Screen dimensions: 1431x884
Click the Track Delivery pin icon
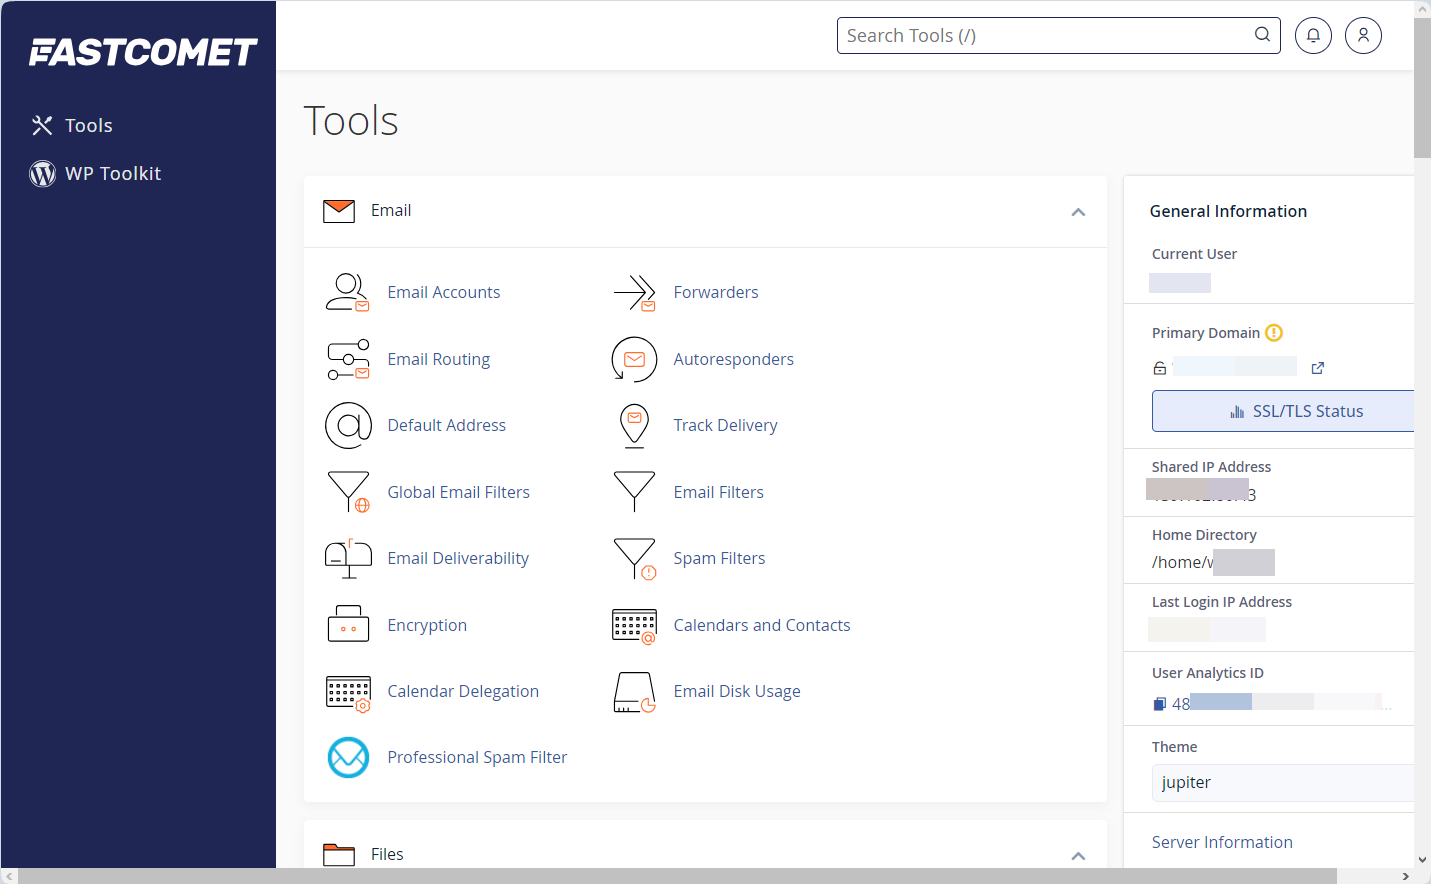click(634, 426)
